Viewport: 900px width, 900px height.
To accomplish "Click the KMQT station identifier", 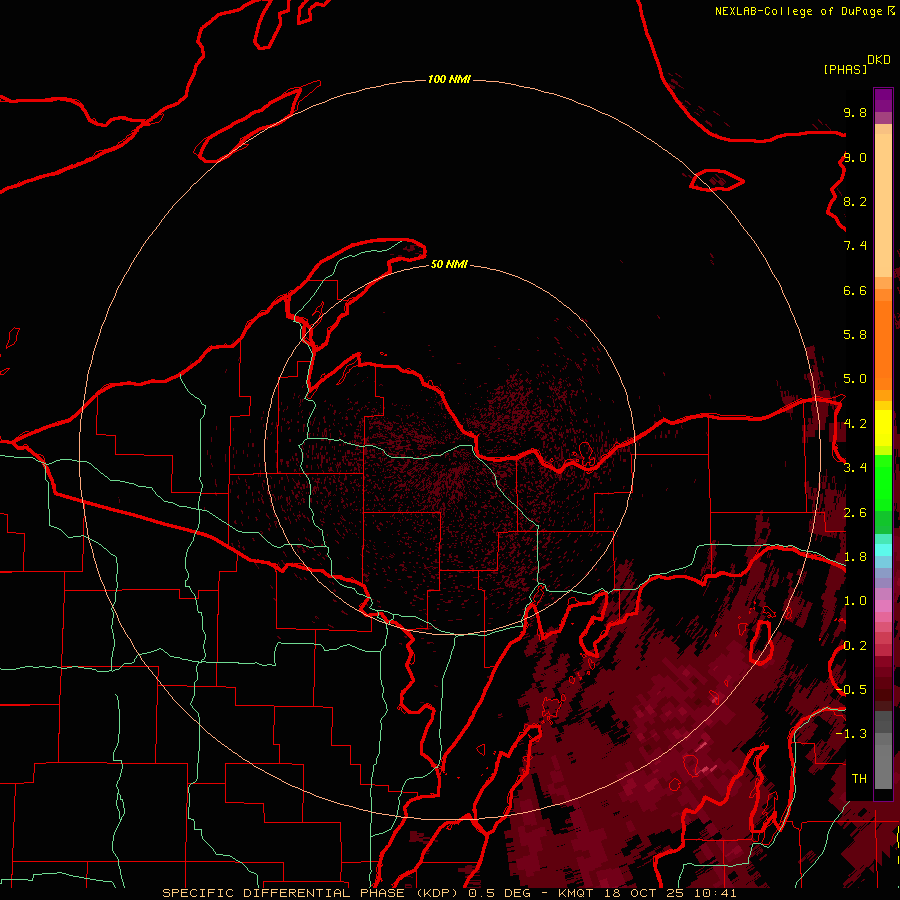I will pyautogui.click(x=576, y=893).
